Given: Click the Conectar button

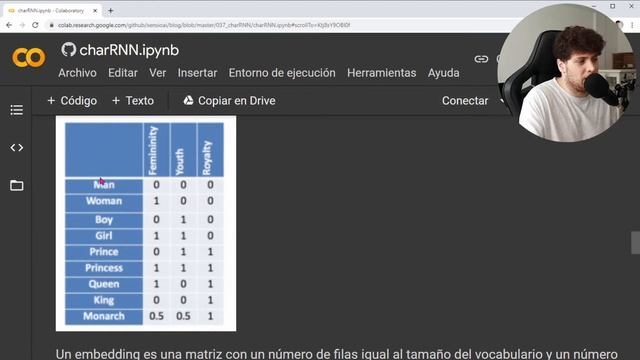Looking at the screenshot, I should (465, 100).
